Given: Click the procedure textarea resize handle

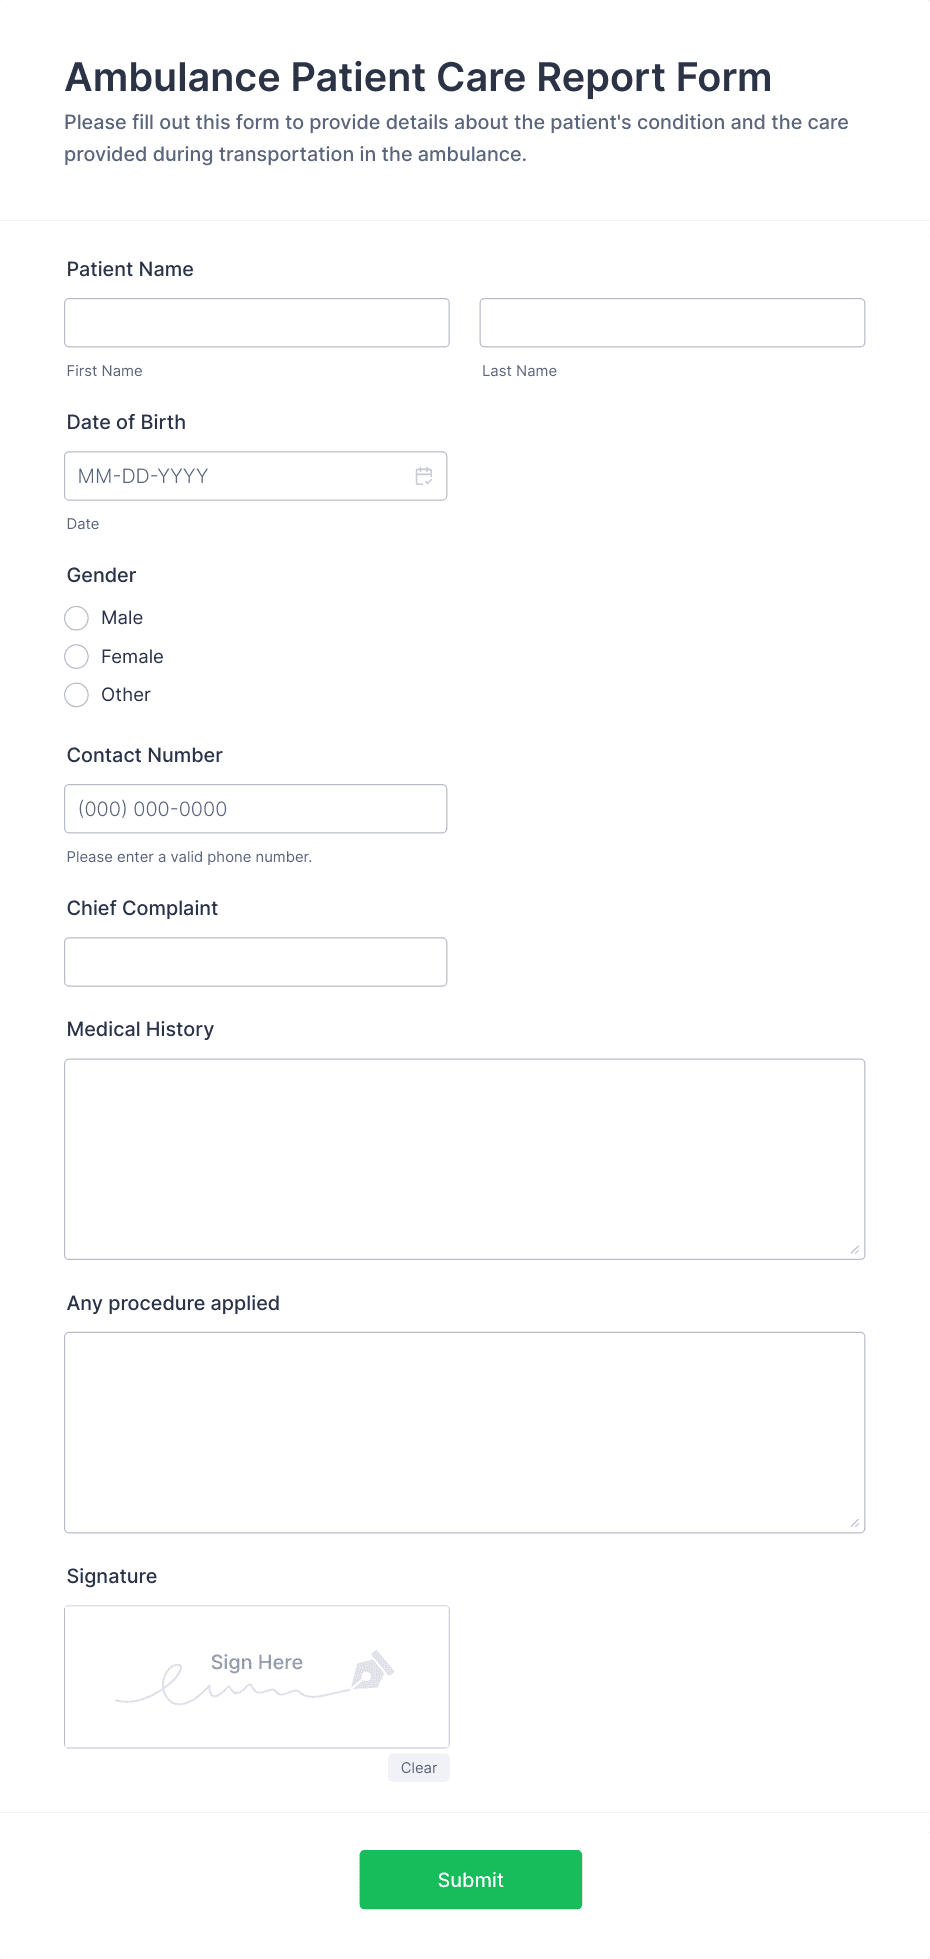Looking at the screenshot, I should [855, 1522].
